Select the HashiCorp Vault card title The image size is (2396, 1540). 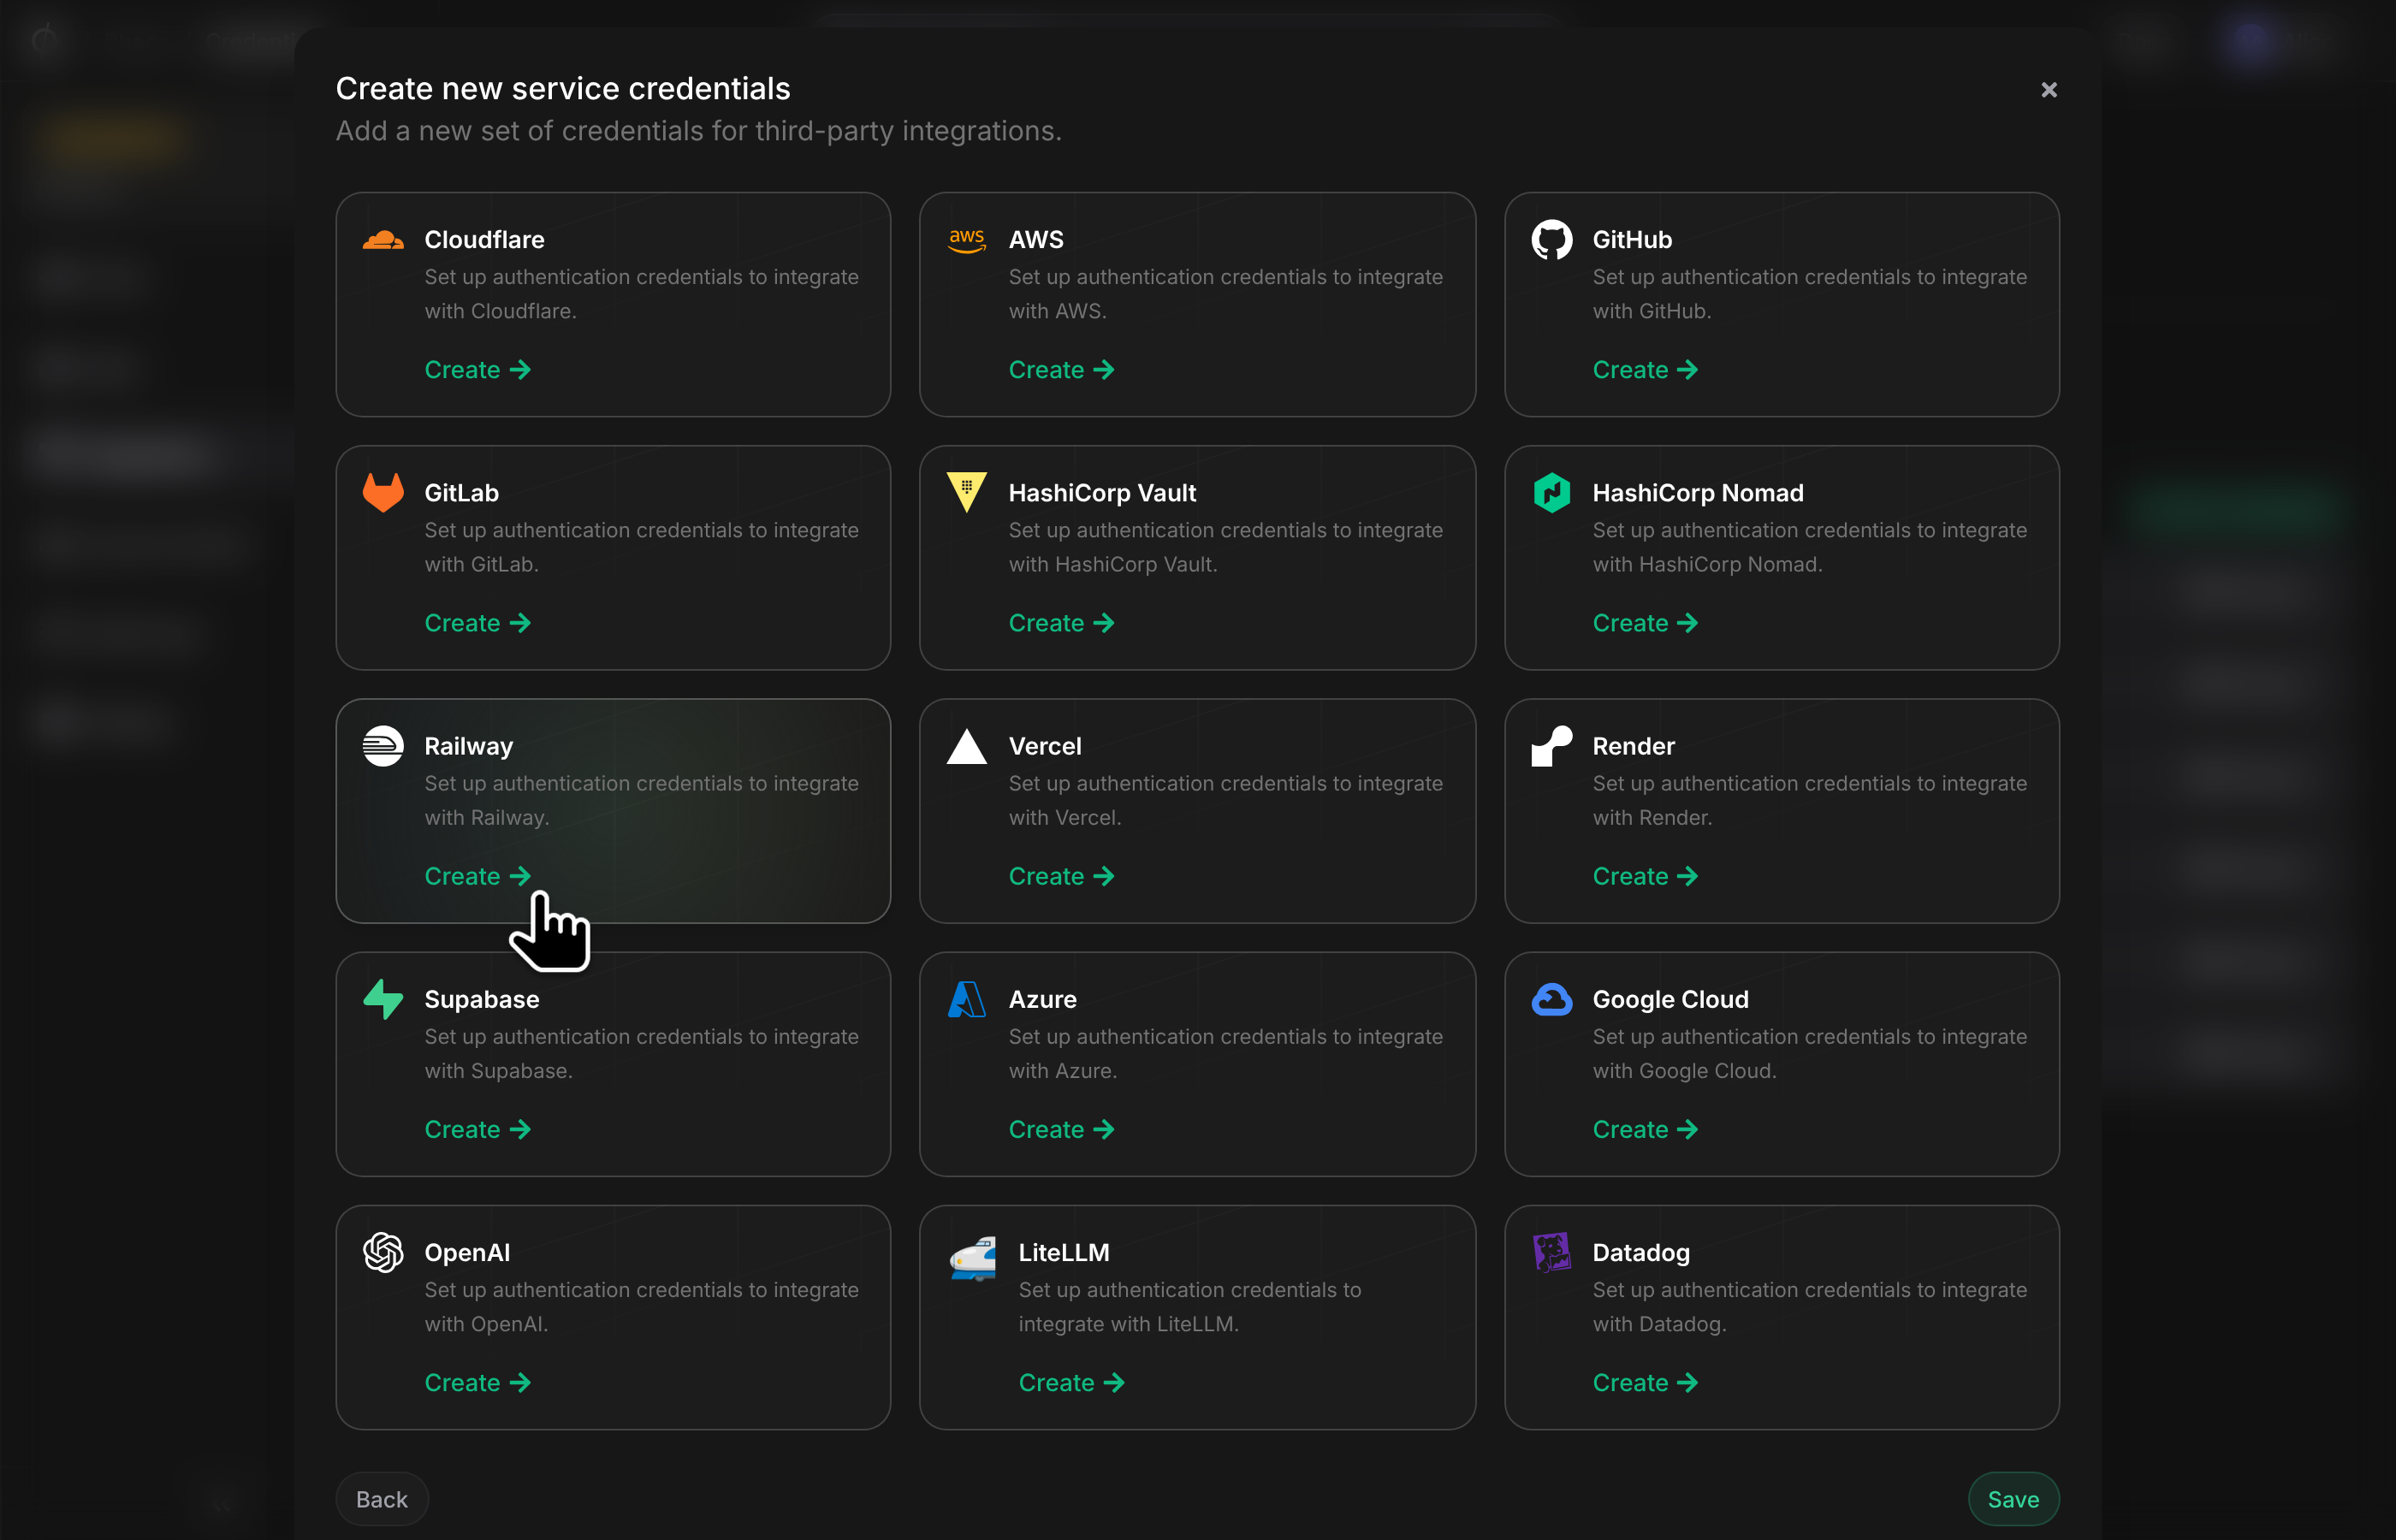[x=1102, y=493]
